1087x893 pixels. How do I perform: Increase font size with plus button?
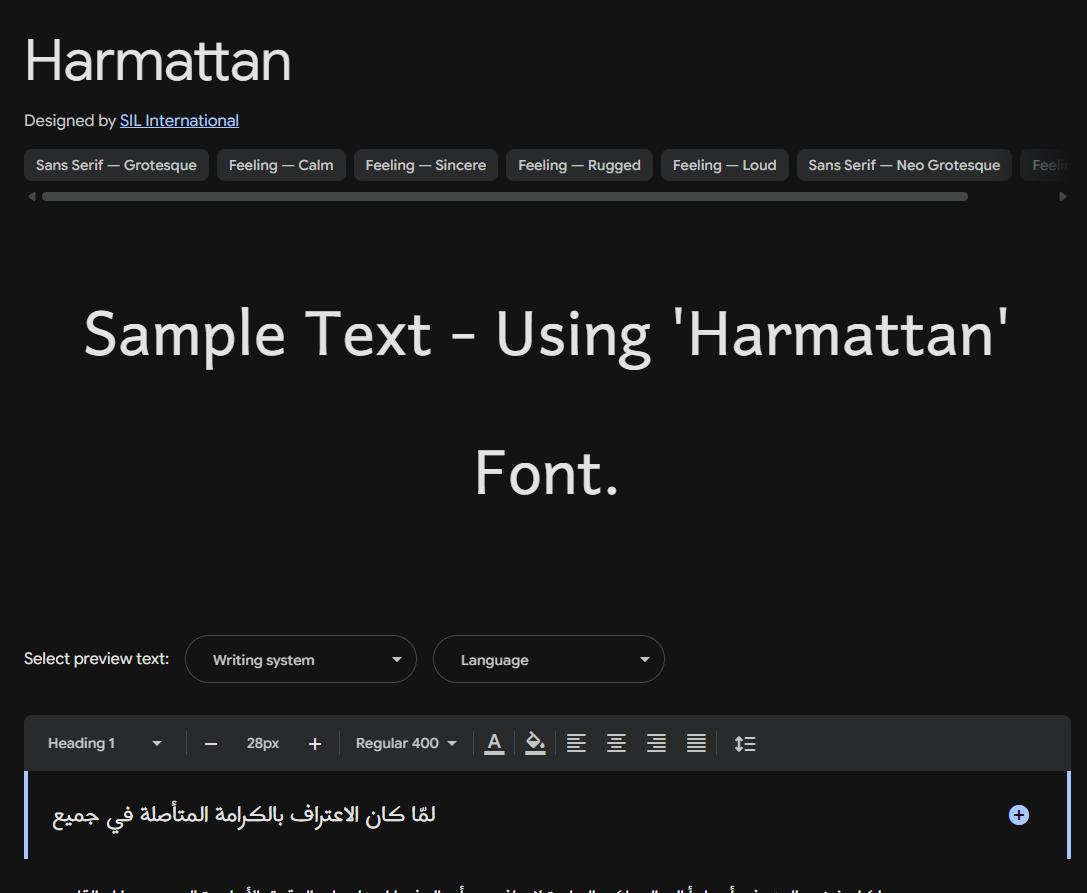[315, 744]
